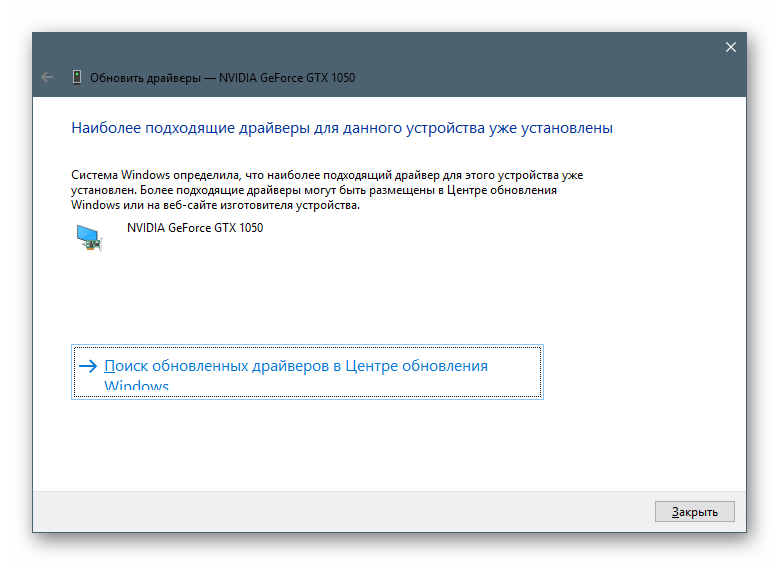Click the display adapter icon for GTX 1050
779x565 pixels.
pos(89,238)
